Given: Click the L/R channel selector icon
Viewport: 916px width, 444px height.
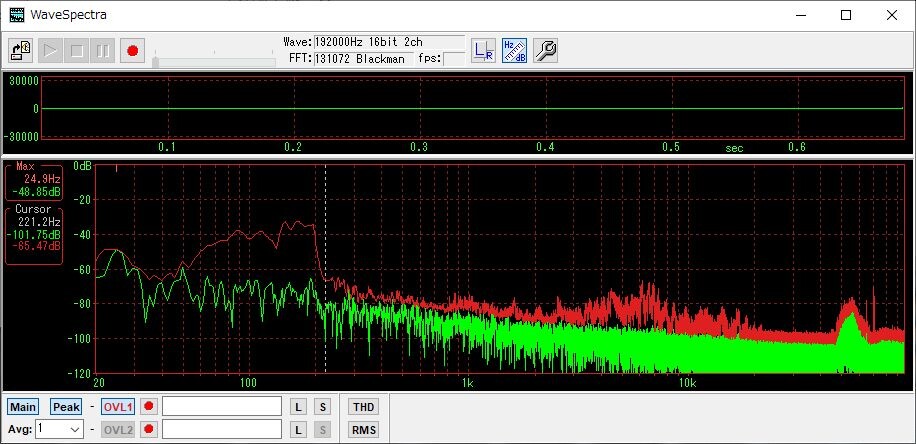Looking at the screenshot, I should point(483,50).
